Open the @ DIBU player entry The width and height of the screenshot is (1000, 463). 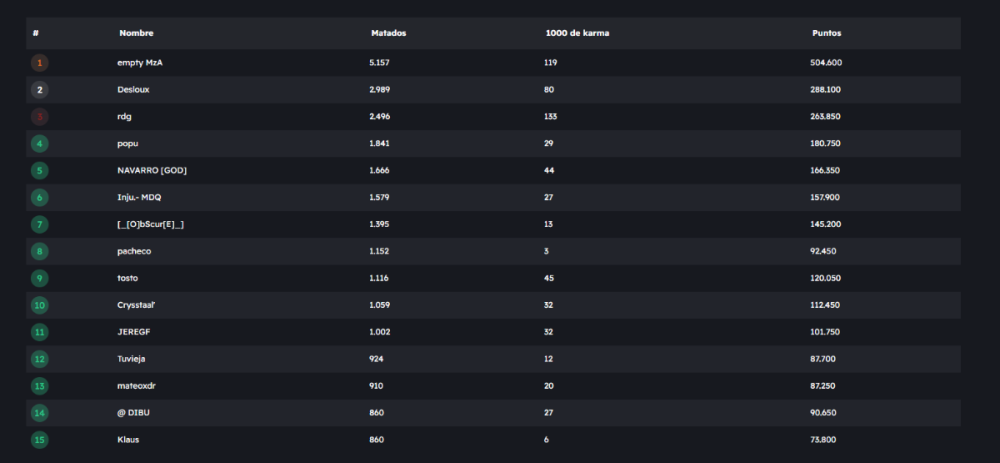135,412
